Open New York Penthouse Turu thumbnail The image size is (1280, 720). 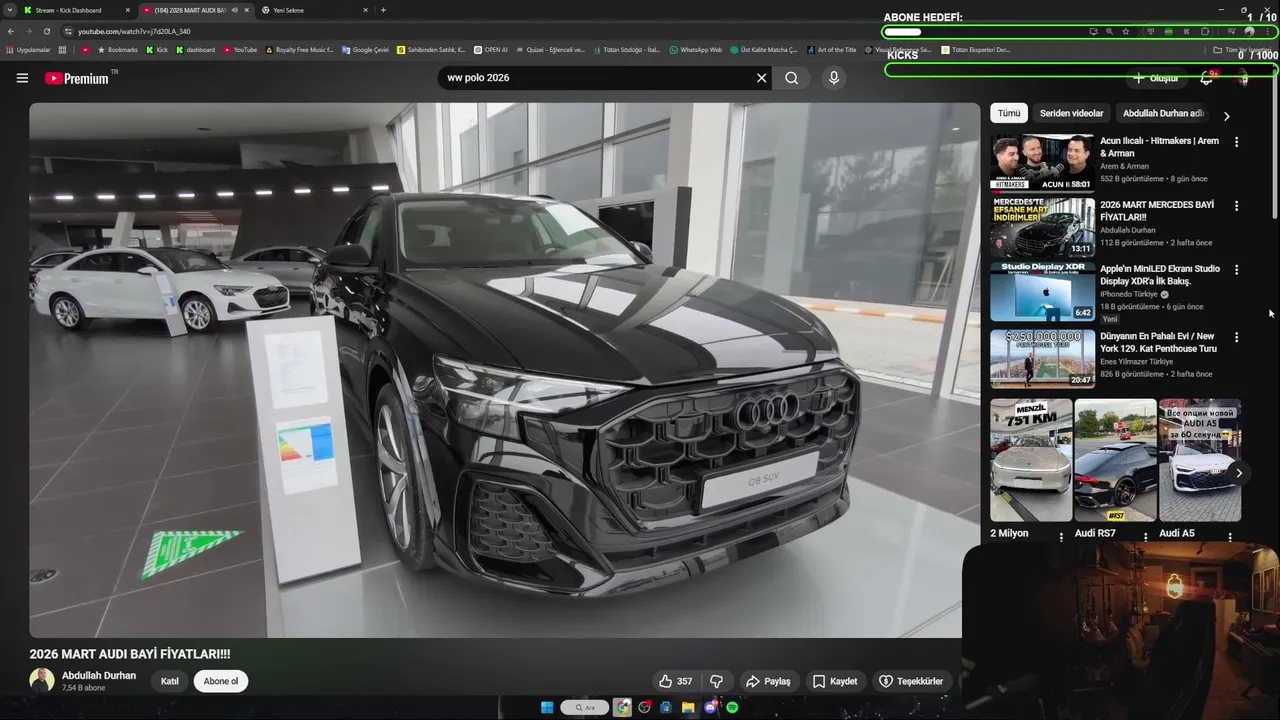tap(1042, 358)
